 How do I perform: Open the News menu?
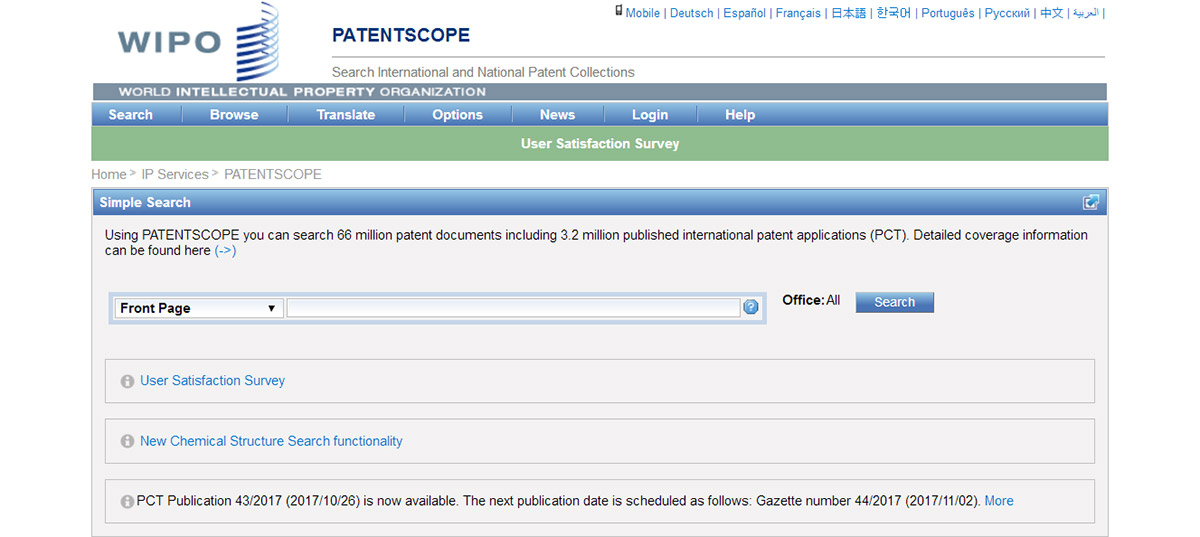point(557,114)
